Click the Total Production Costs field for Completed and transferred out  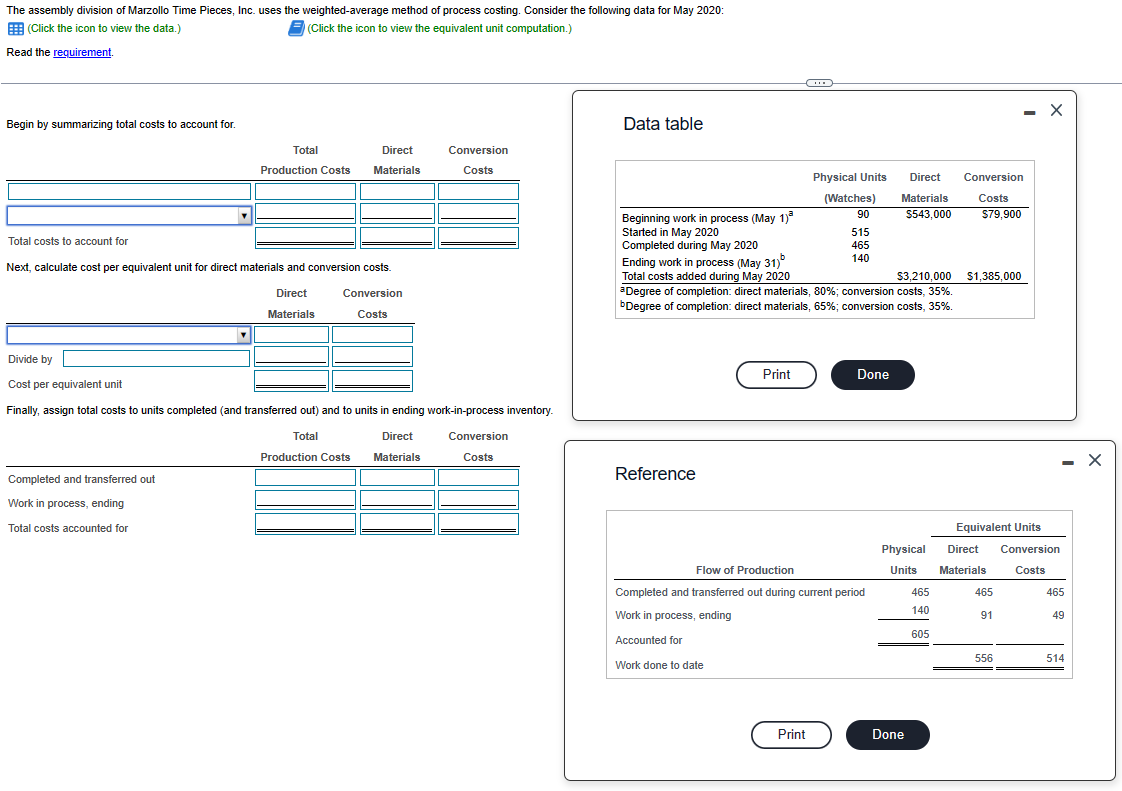(305, 478)
